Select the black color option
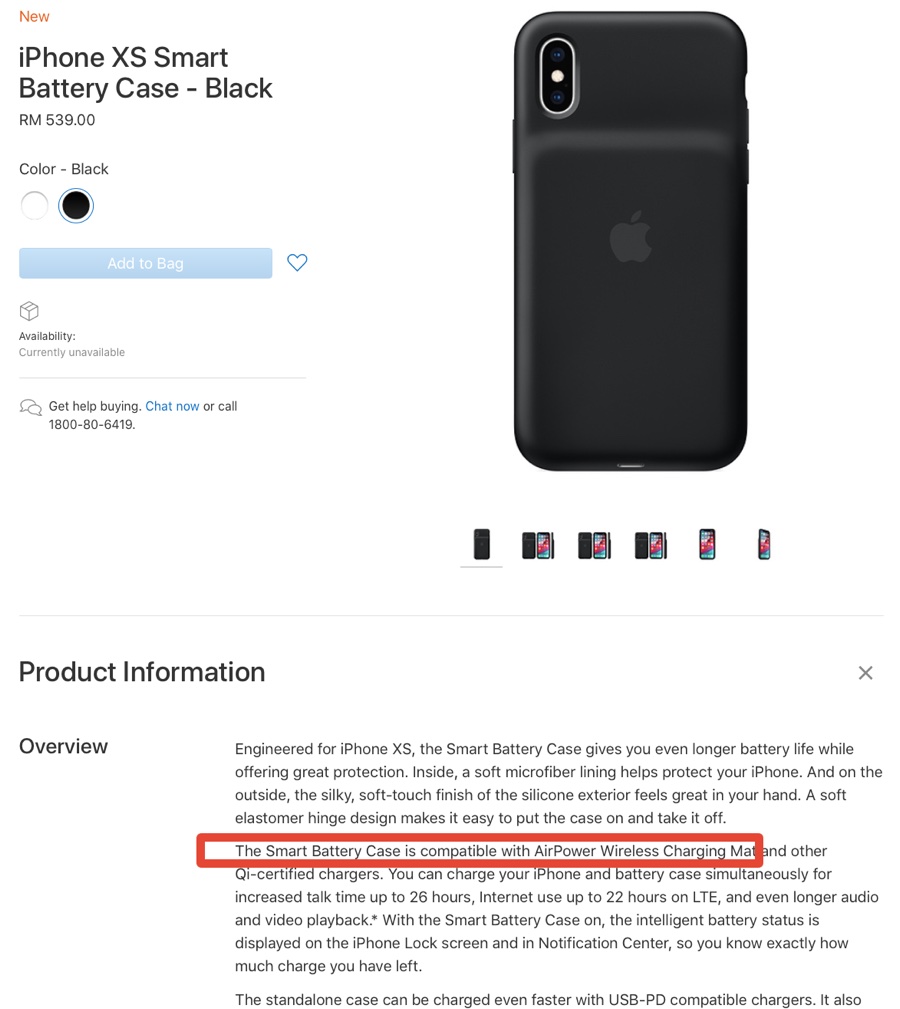Viewport: 900px width, 1009px height. tap(75, 205)
